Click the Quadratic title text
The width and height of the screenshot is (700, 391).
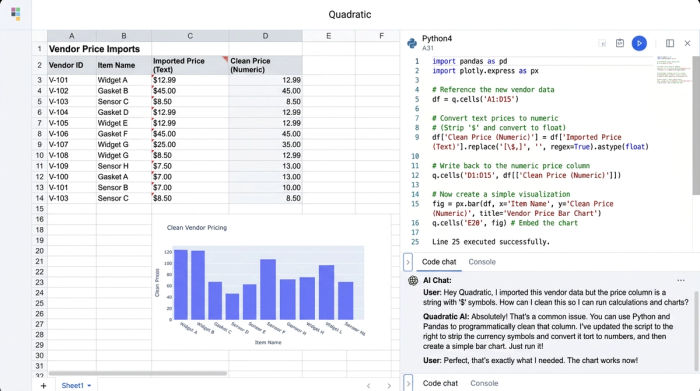(x=350, y=14)
